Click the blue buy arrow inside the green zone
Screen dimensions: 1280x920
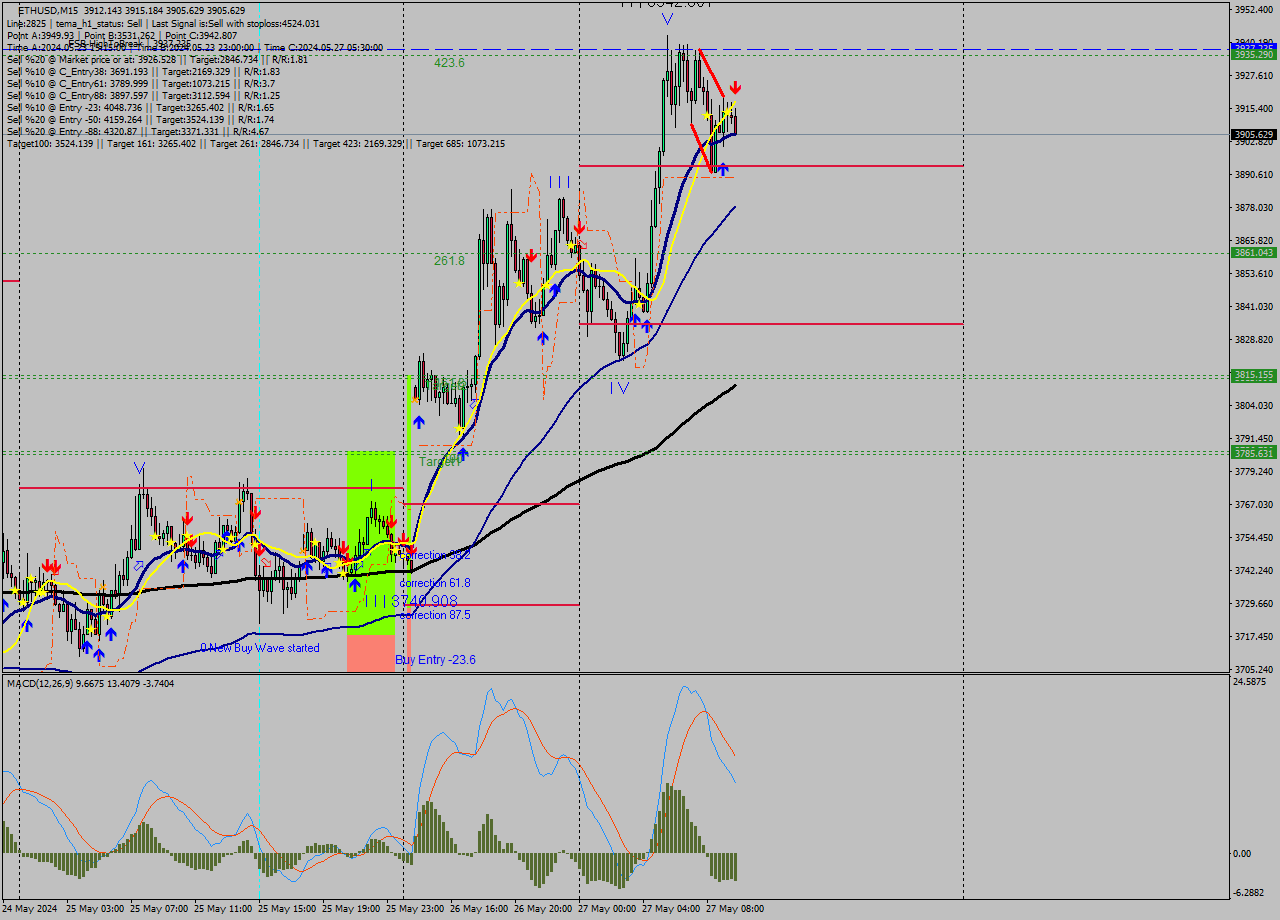click(354, 585)
